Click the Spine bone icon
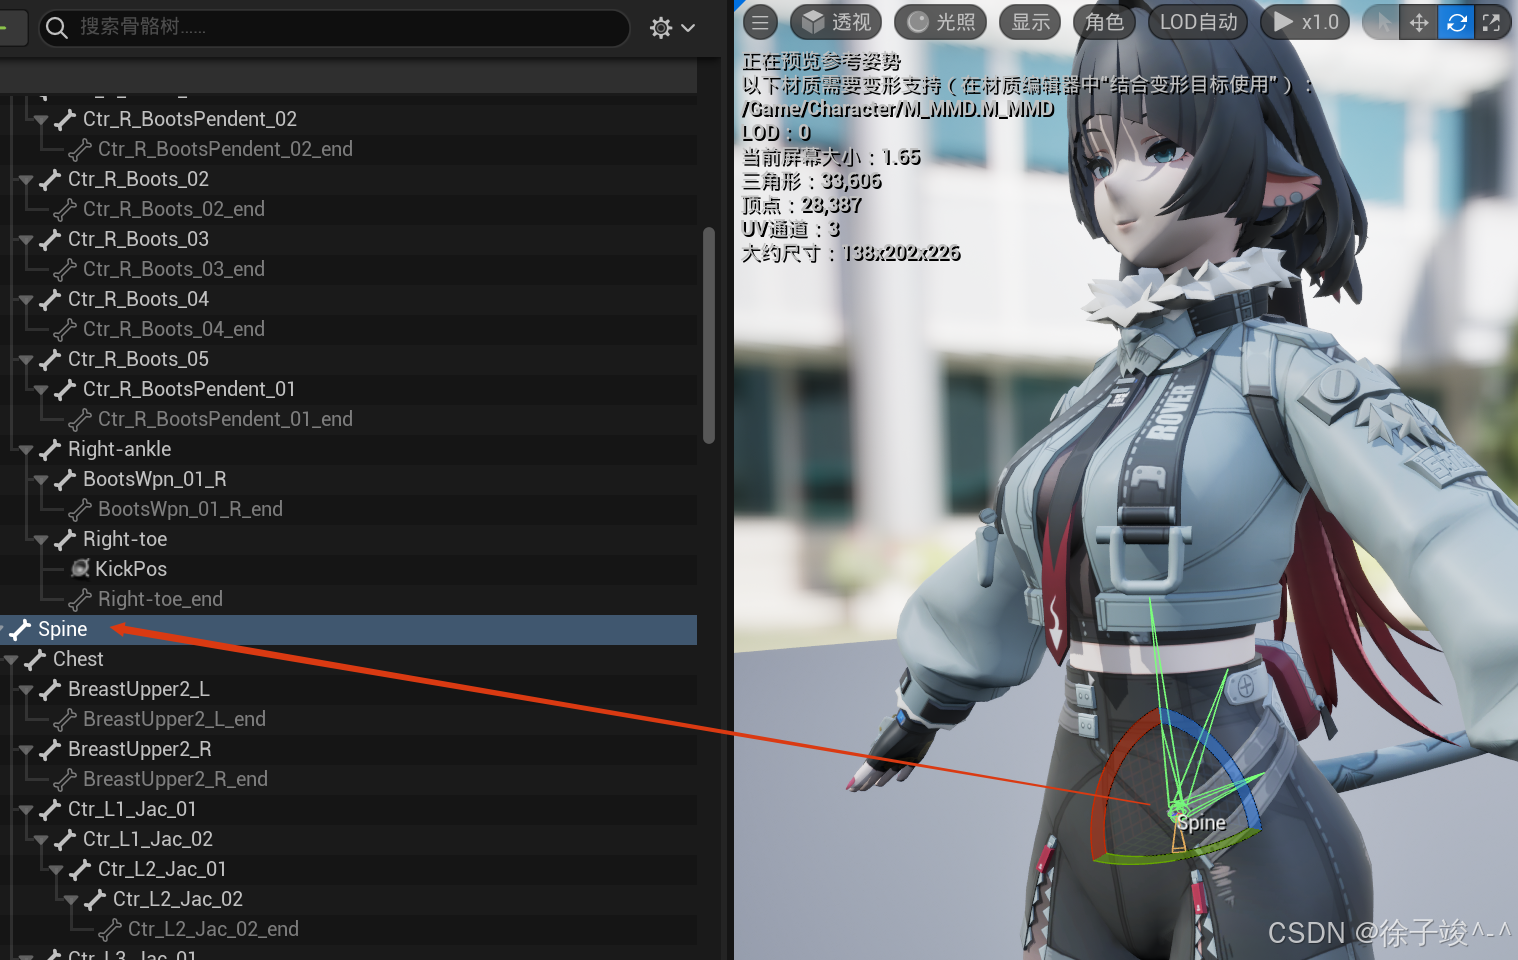1518x960 pixels. (20, 630)
